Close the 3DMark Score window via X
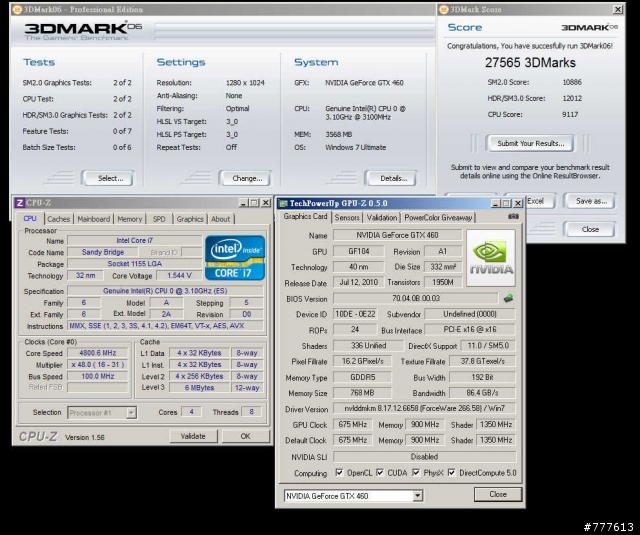This screenshot has width=640, height=535. (x=618, y=9)
